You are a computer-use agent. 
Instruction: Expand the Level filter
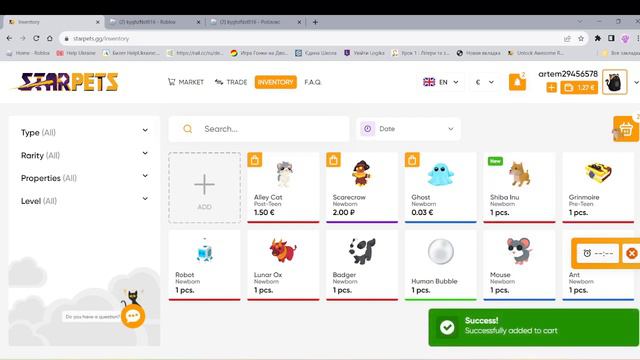point(84,201)
